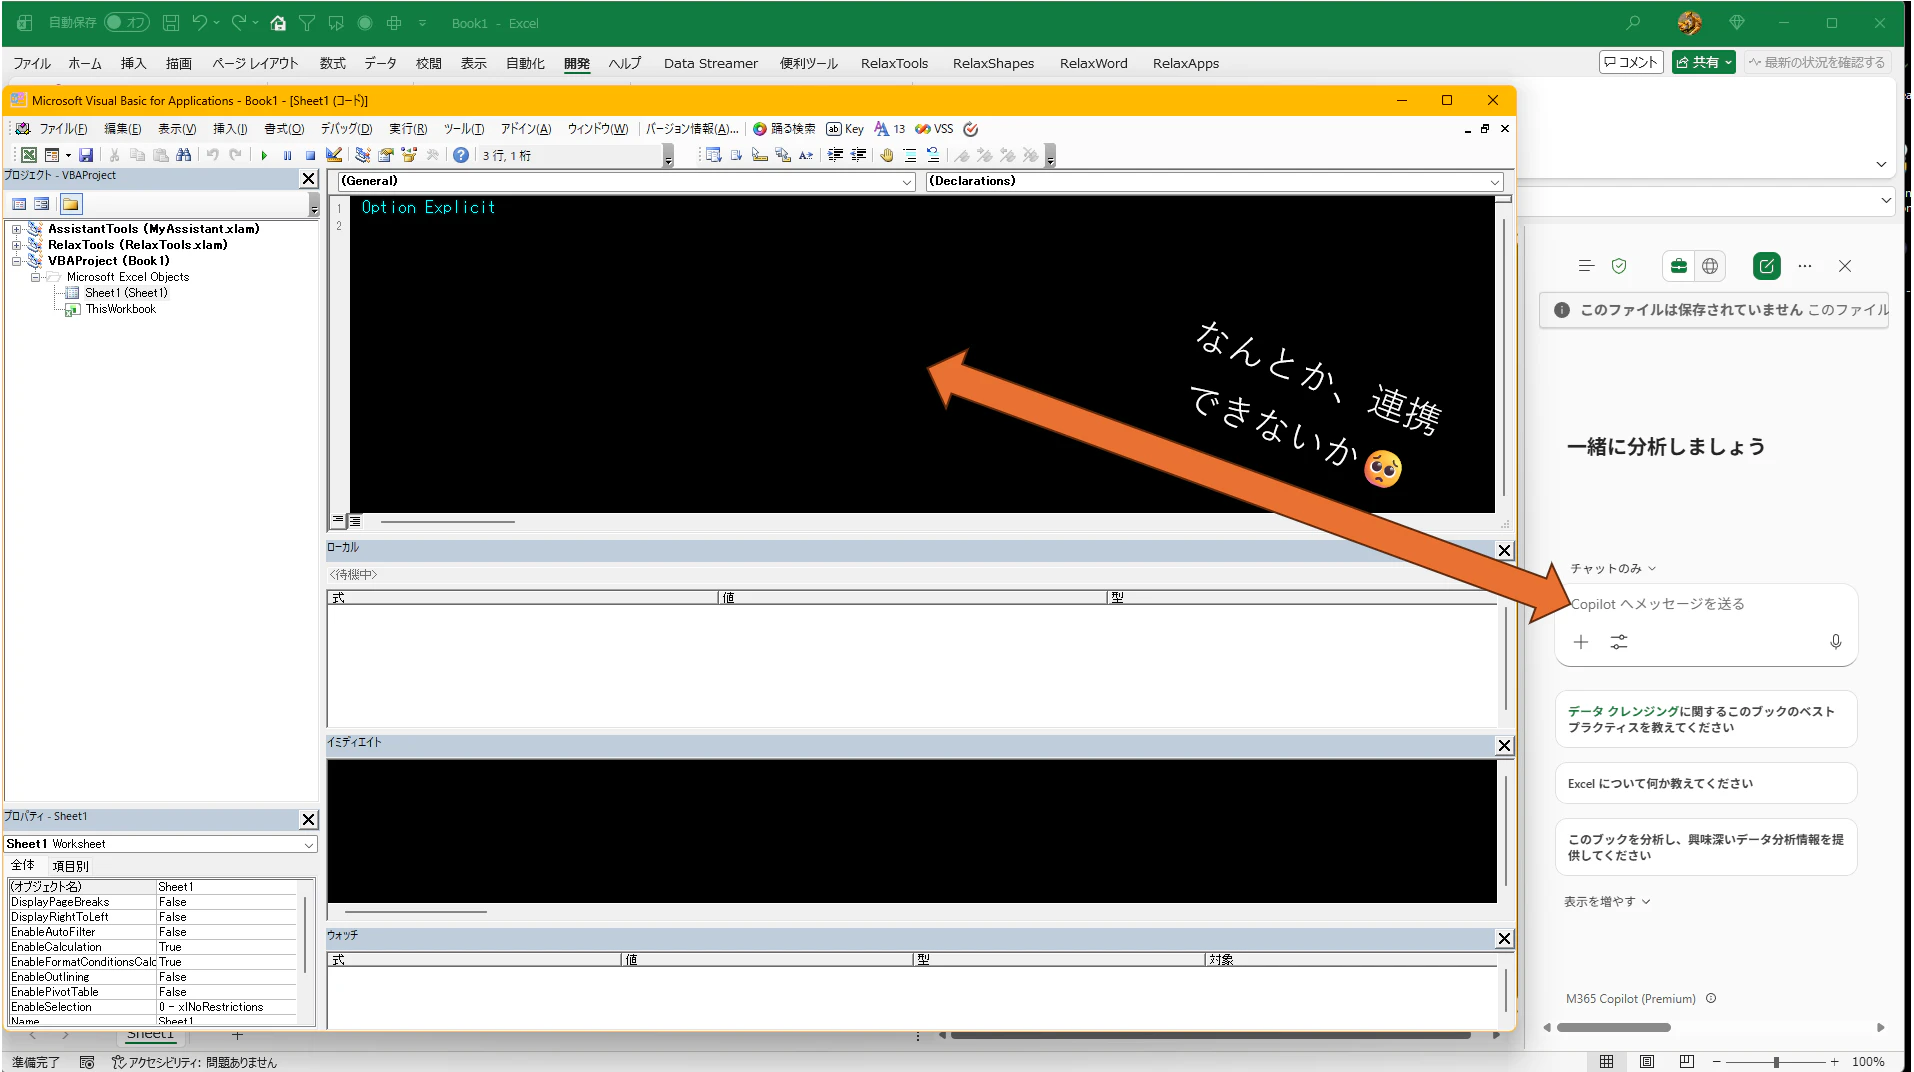Close the ローカル (Locals) window pane
The width and height of the screenshot is (1914, 1072).
coord(1505,551)
